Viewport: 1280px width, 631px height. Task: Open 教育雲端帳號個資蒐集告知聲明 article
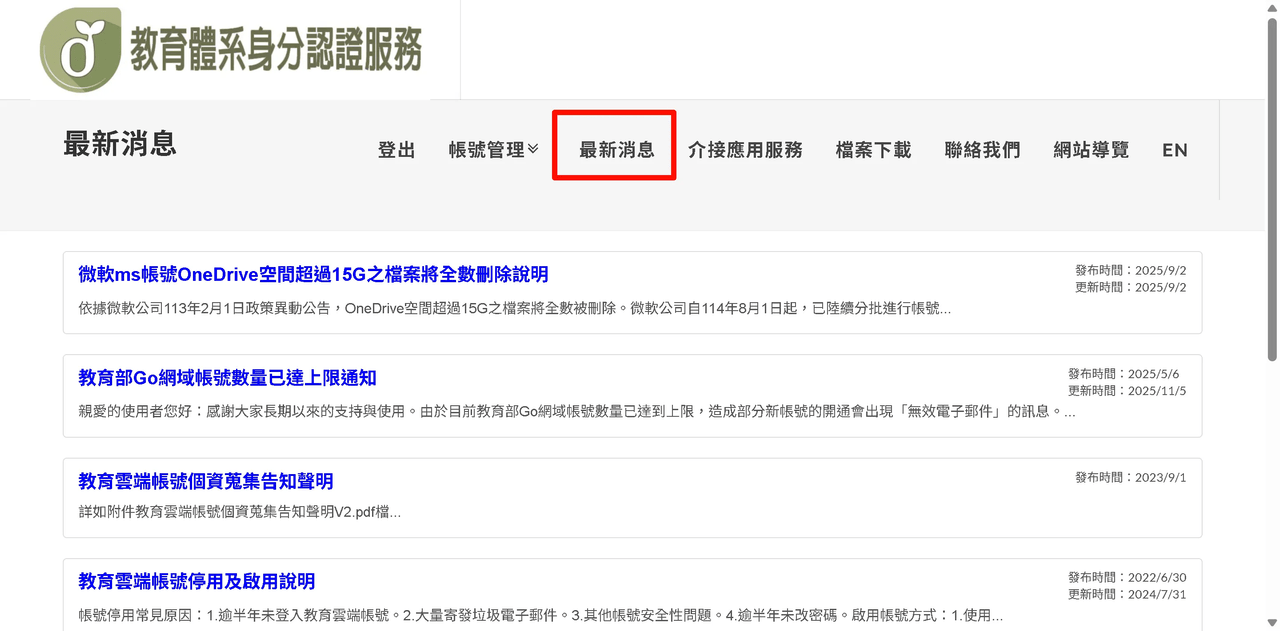click(206, 481)
